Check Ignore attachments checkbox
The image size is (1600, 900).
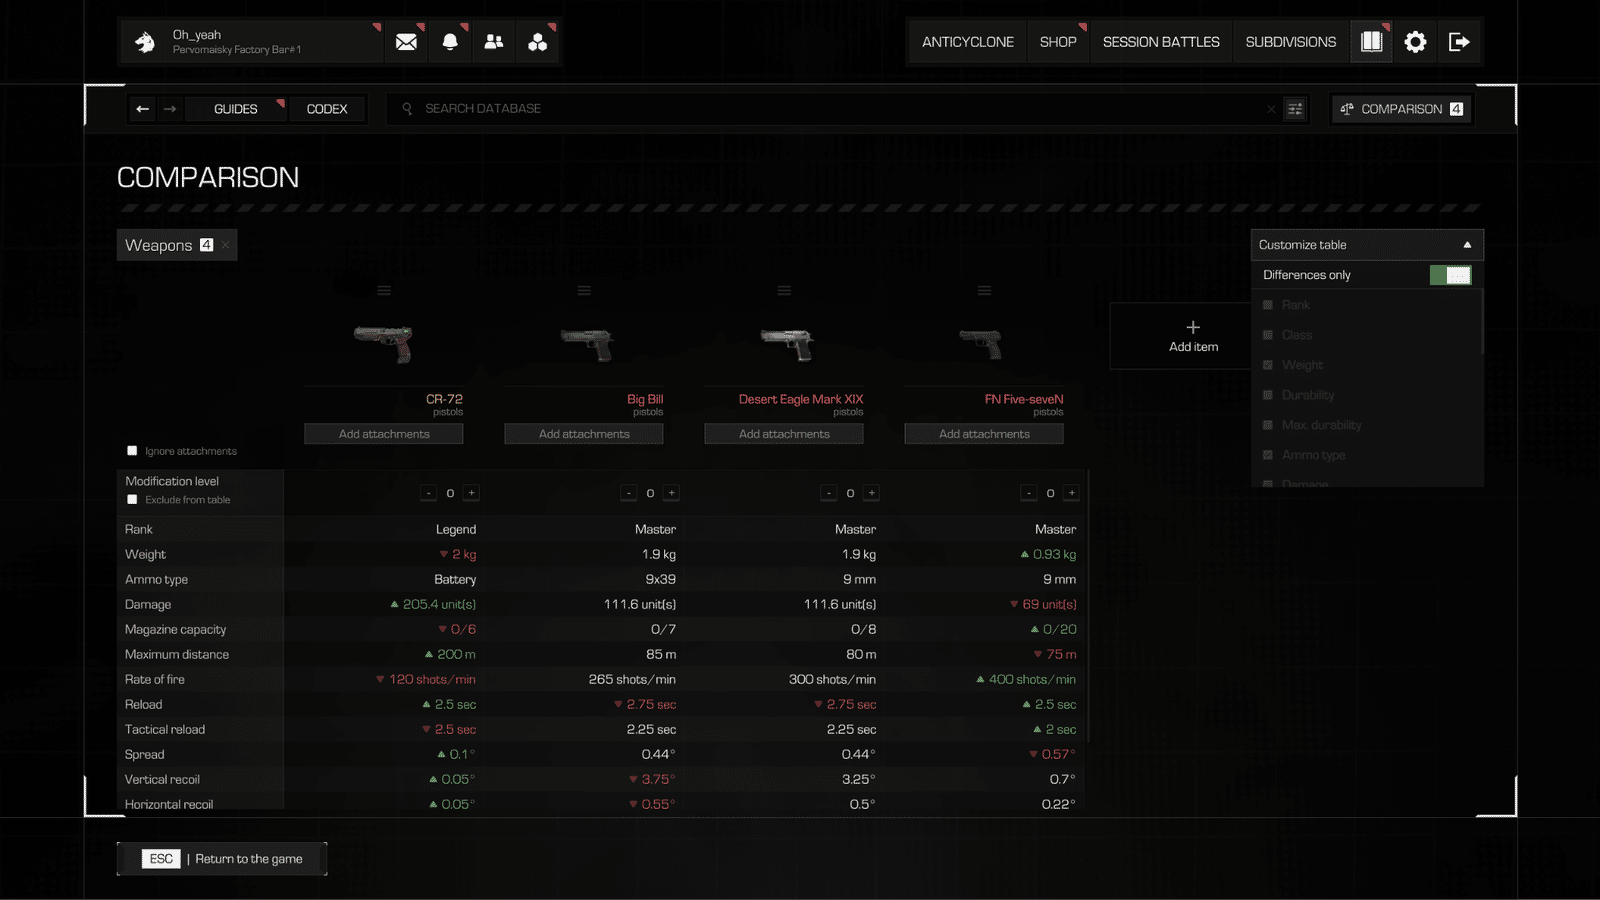click(x=132, y=451)
